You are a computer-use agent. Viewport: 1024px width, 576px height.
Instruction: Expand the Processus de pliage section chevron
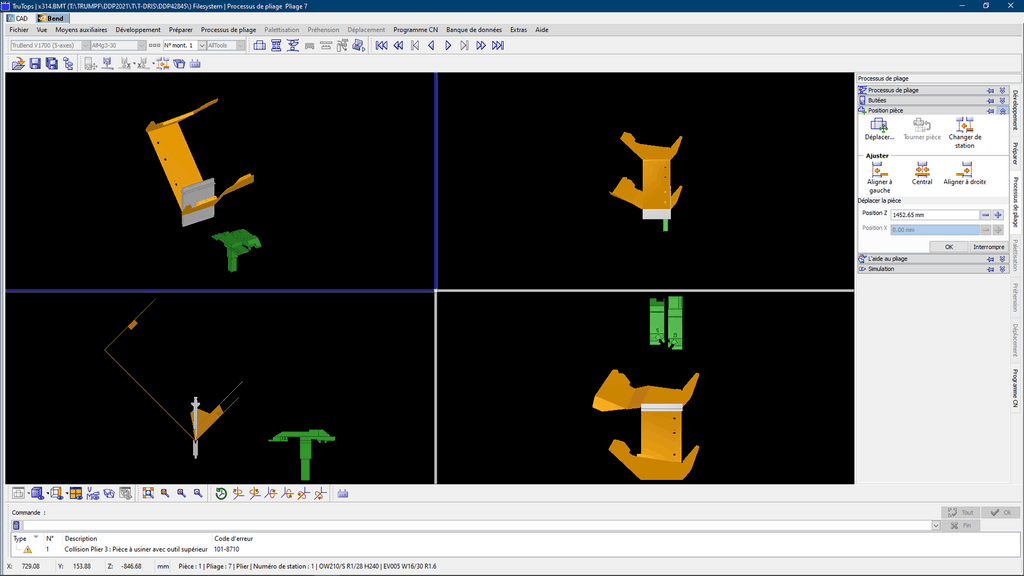[1002, 91]
